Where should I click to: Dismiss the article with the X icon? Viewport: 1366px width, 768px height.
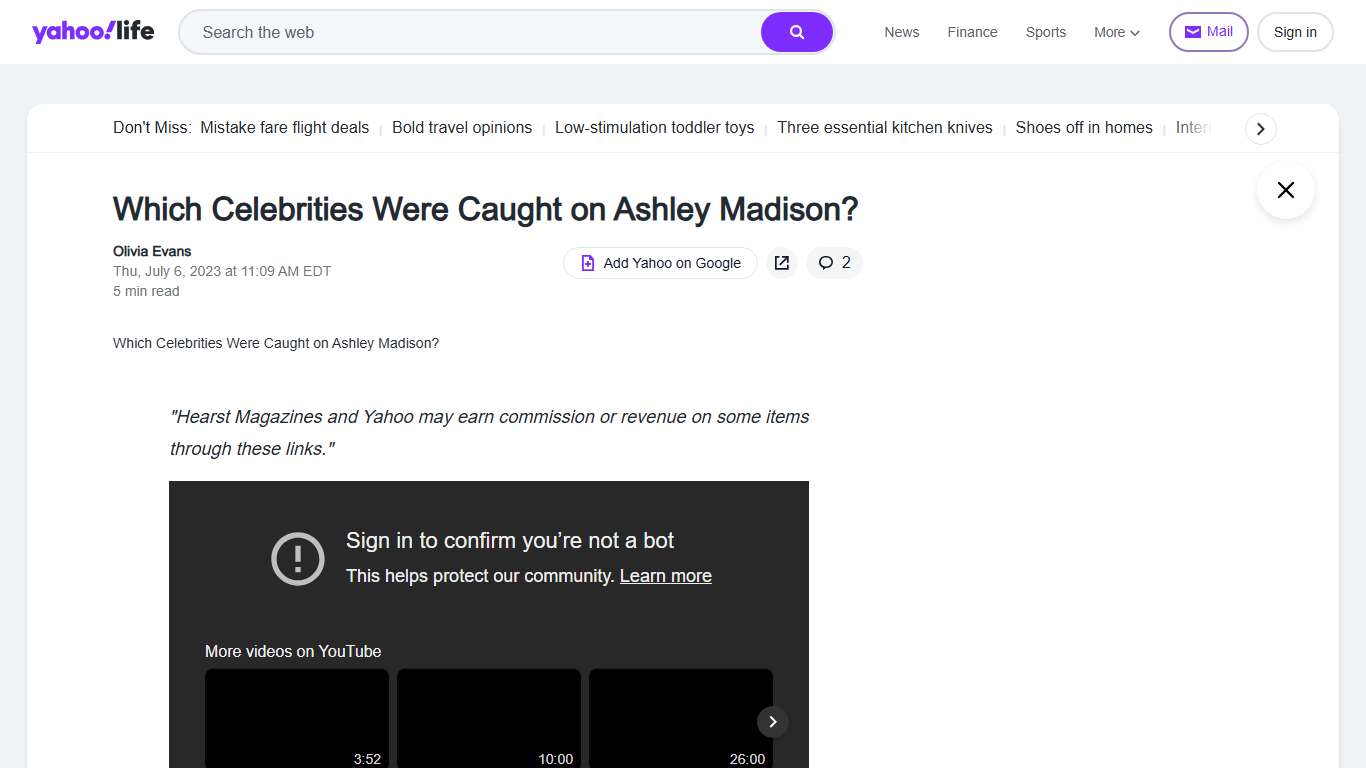[x=1285, y=190]
